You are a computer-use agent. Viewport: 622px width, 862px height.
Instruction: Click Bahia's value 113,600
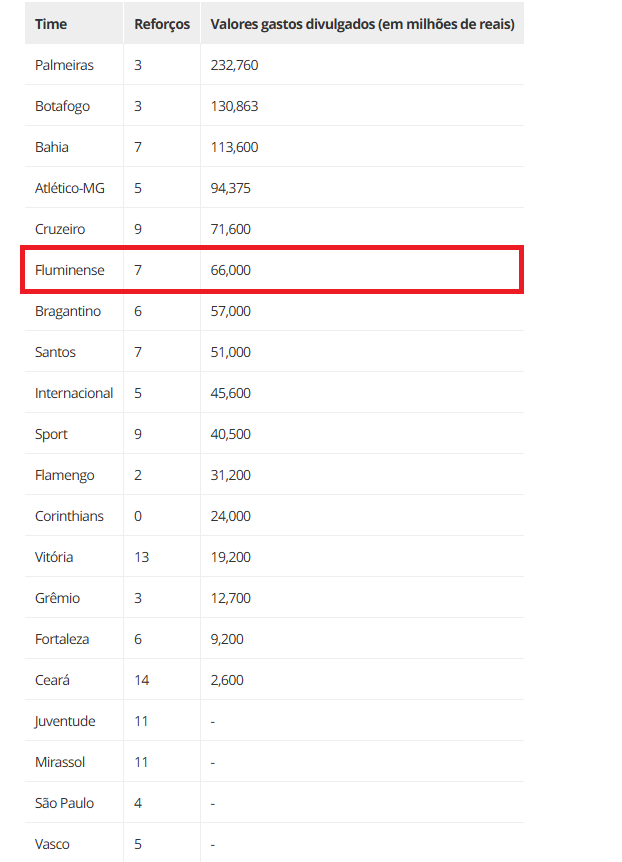pos(234,147)
